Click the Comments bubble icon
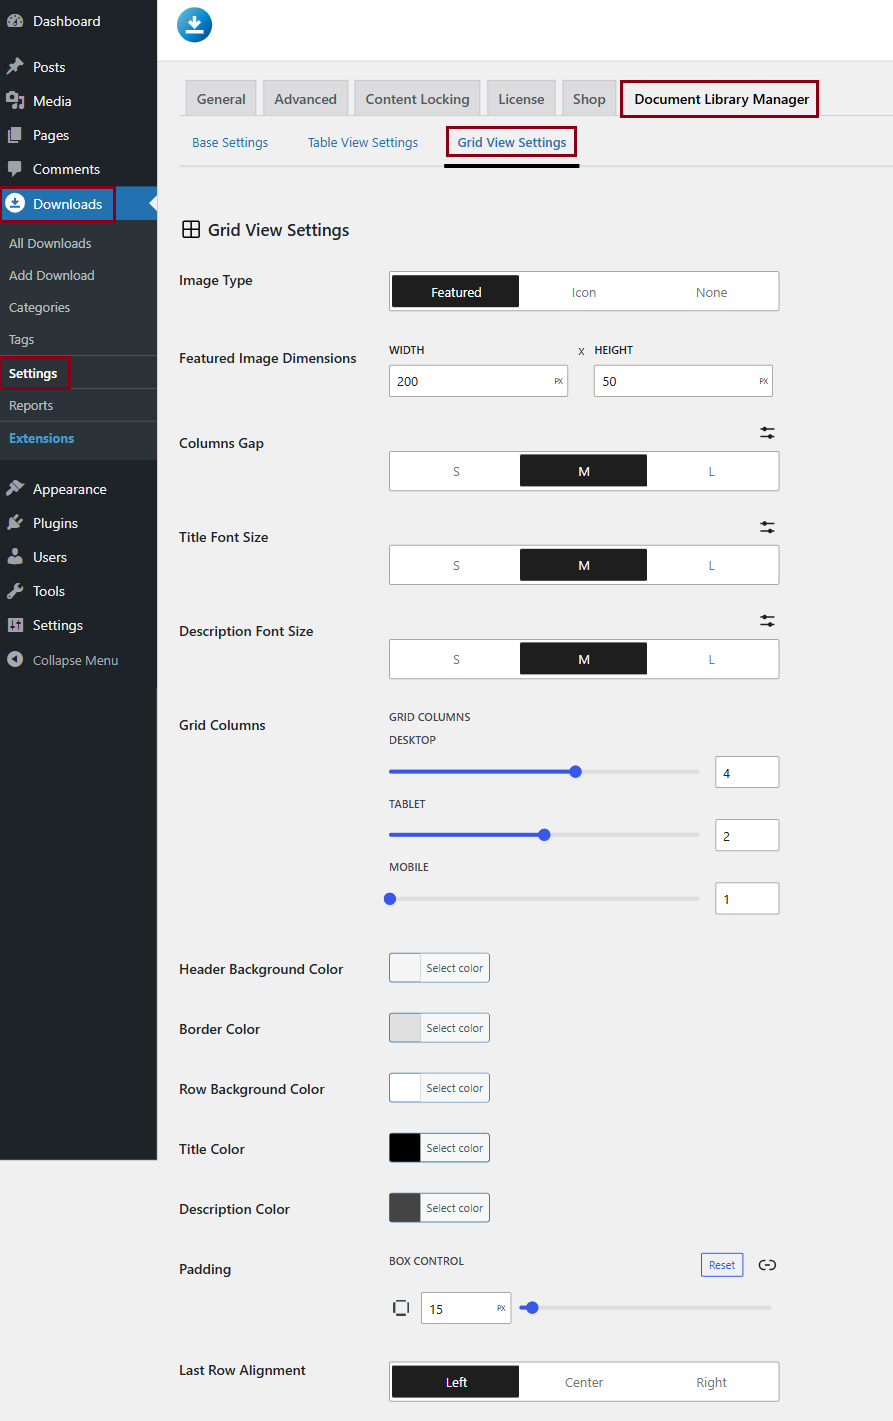 15,169
